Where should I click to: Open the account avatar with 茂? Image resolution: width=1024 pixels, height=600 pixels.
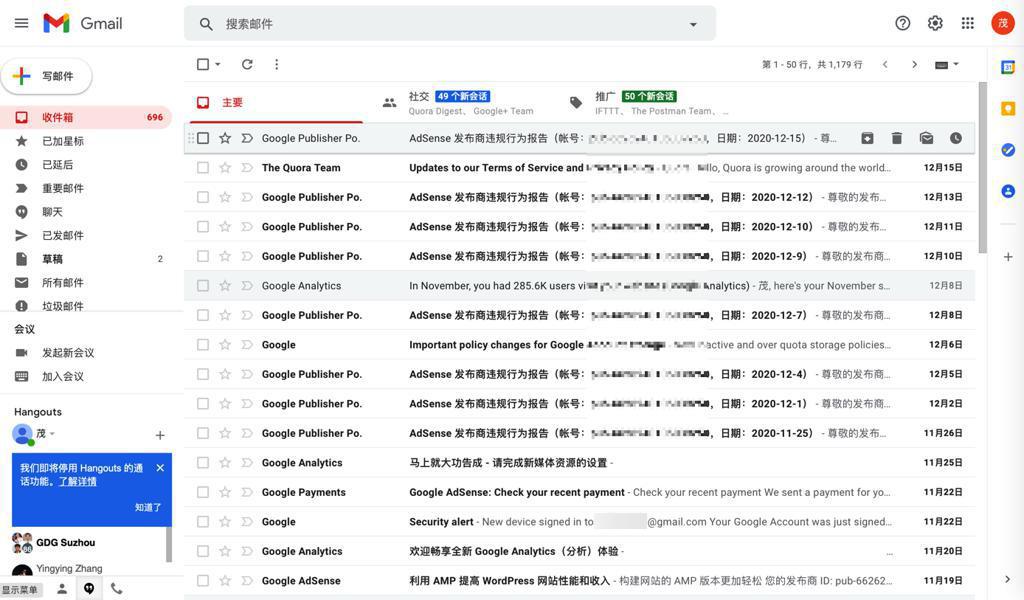1002,24
